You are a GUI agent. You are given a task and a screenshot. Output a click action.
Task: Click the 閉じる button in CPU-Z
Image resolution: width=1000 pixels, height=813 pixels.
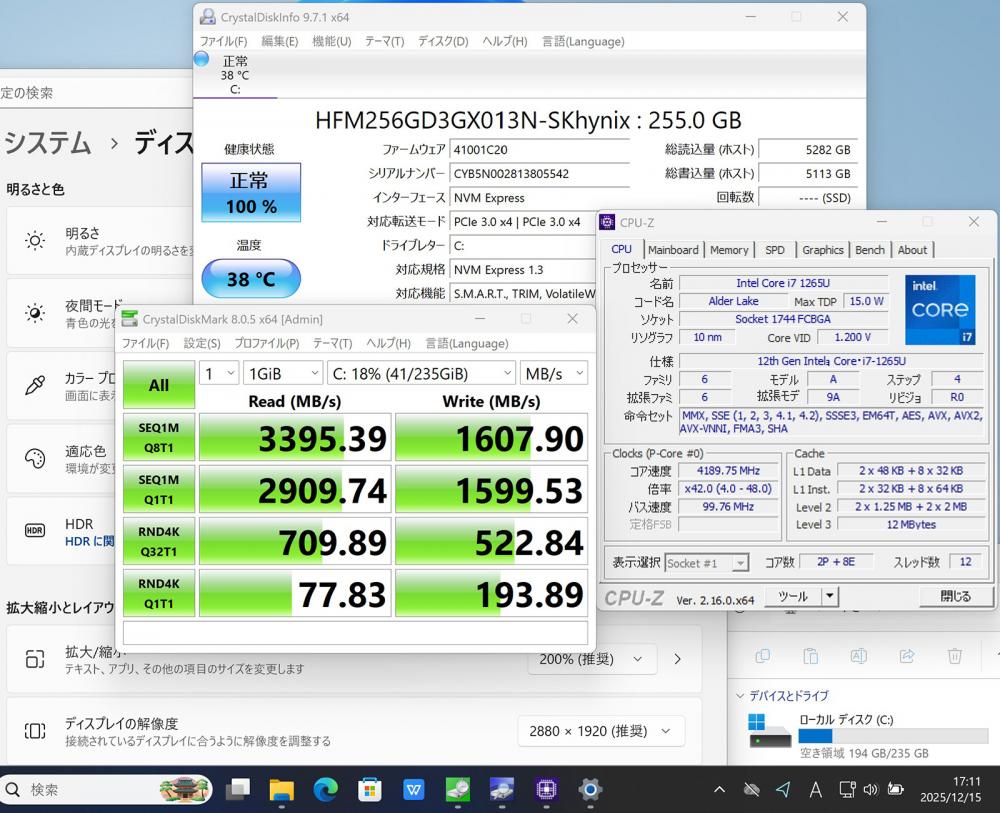[x=955, y=596]
